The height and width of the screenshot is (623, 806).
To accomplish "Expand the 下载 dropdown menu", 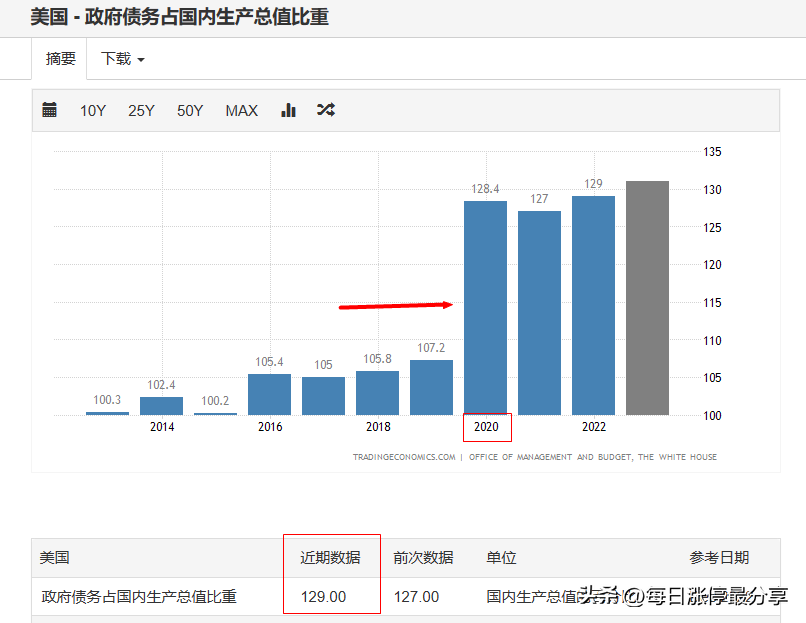I will pyautogui.click(x=122, y=59).
